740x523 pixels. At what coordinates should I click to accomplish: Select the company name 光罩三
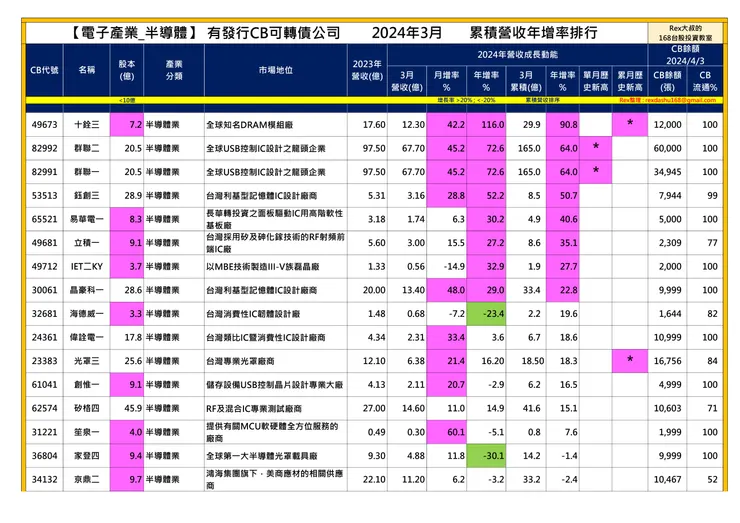coord(87,361)
